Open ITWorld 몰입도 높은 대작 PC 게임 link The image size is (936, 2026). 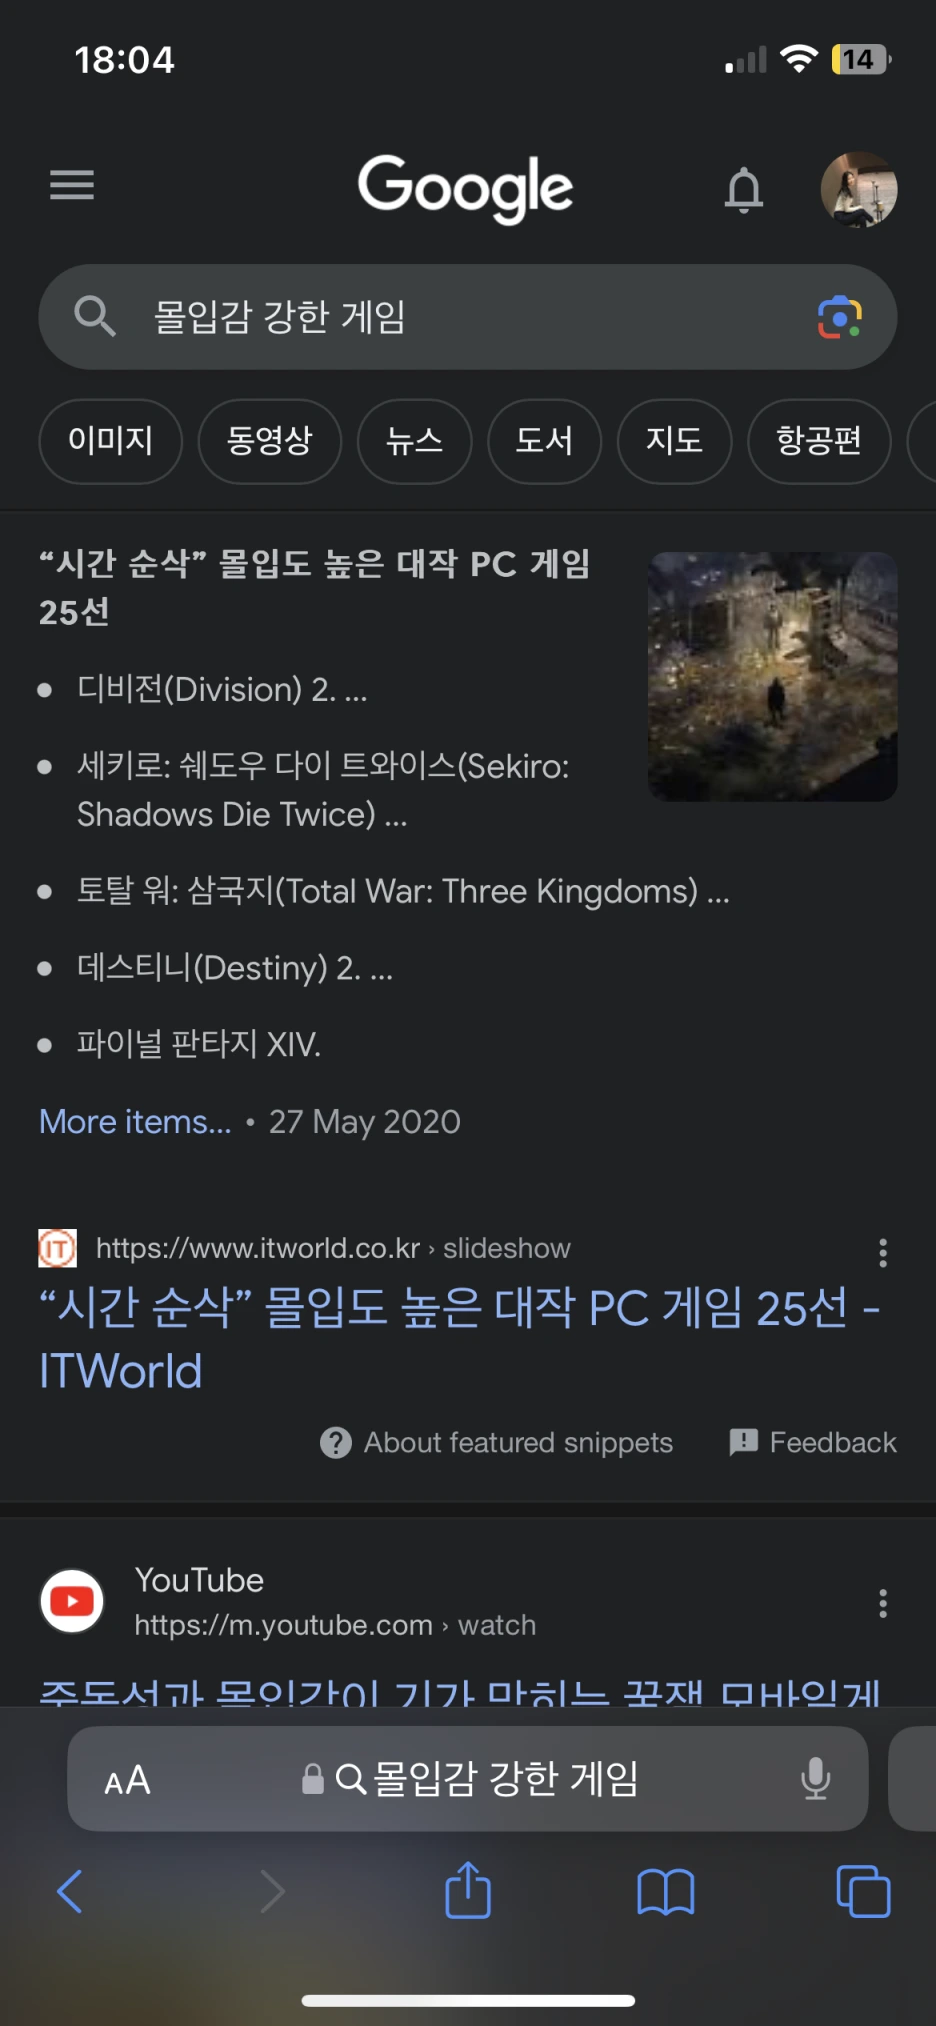coord(459,1338)
